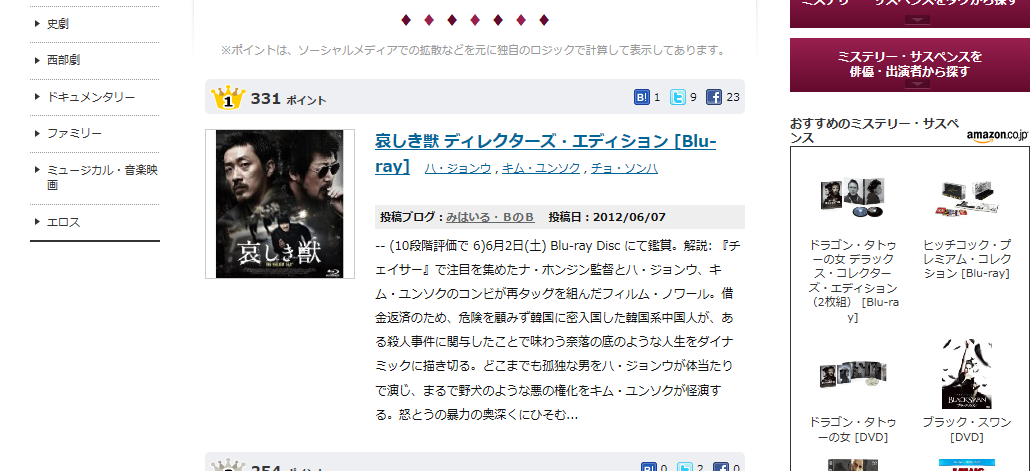
Task: Click the Hatena Bookmark icon for rank 1
Action: point(642,97)
